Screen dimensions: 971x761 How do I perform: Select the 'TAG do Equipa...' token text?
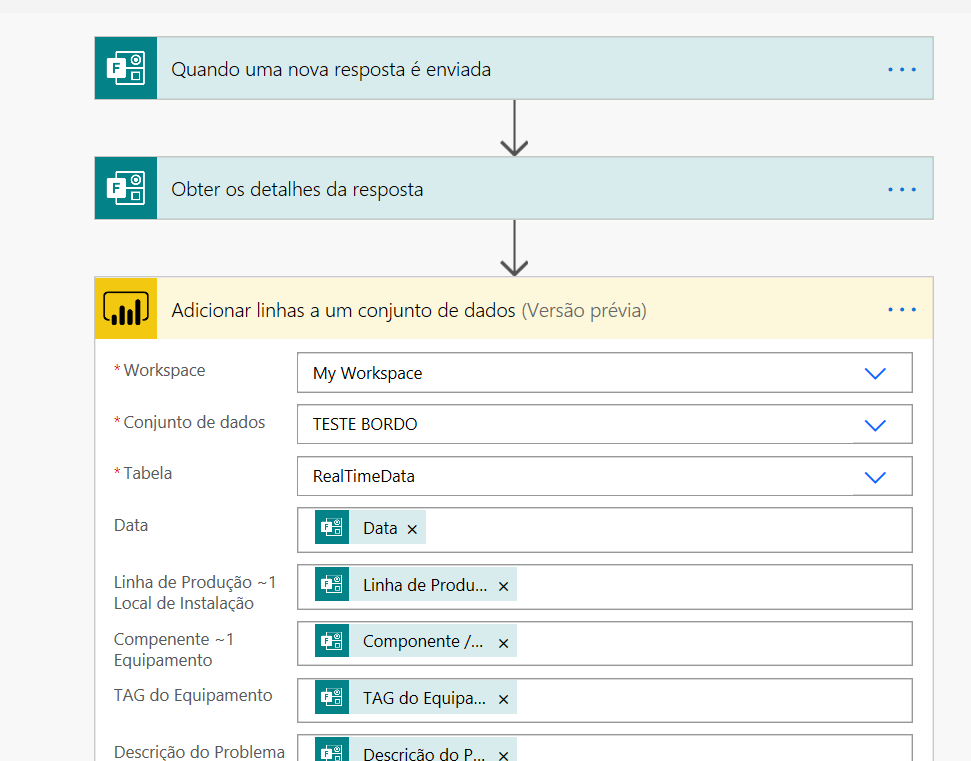coord(424,698)
